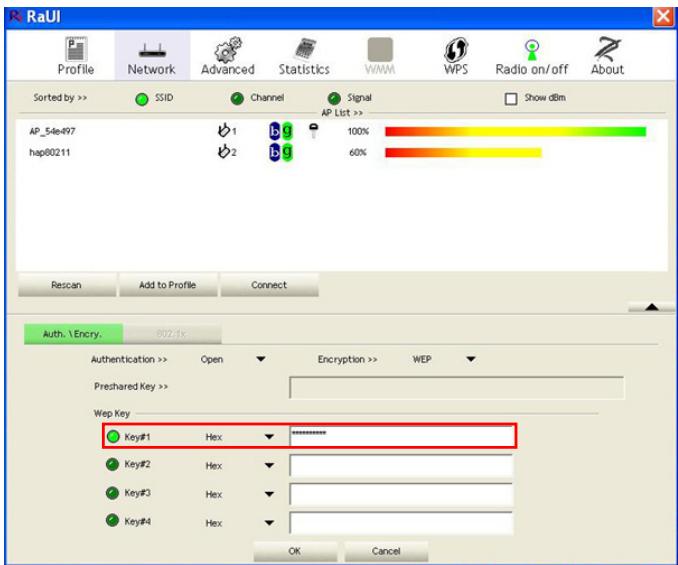Sort AP list by SSID
Viewport: 678px width, 565px height.
(x=142, y=99)
